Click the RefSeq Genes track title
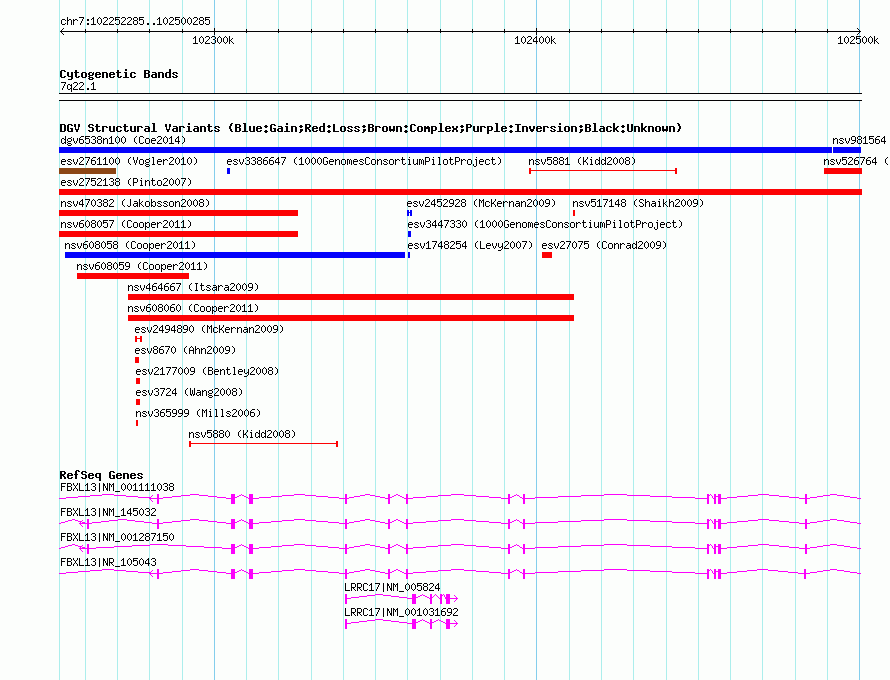890x680 pixels. [x=101, y=475]
